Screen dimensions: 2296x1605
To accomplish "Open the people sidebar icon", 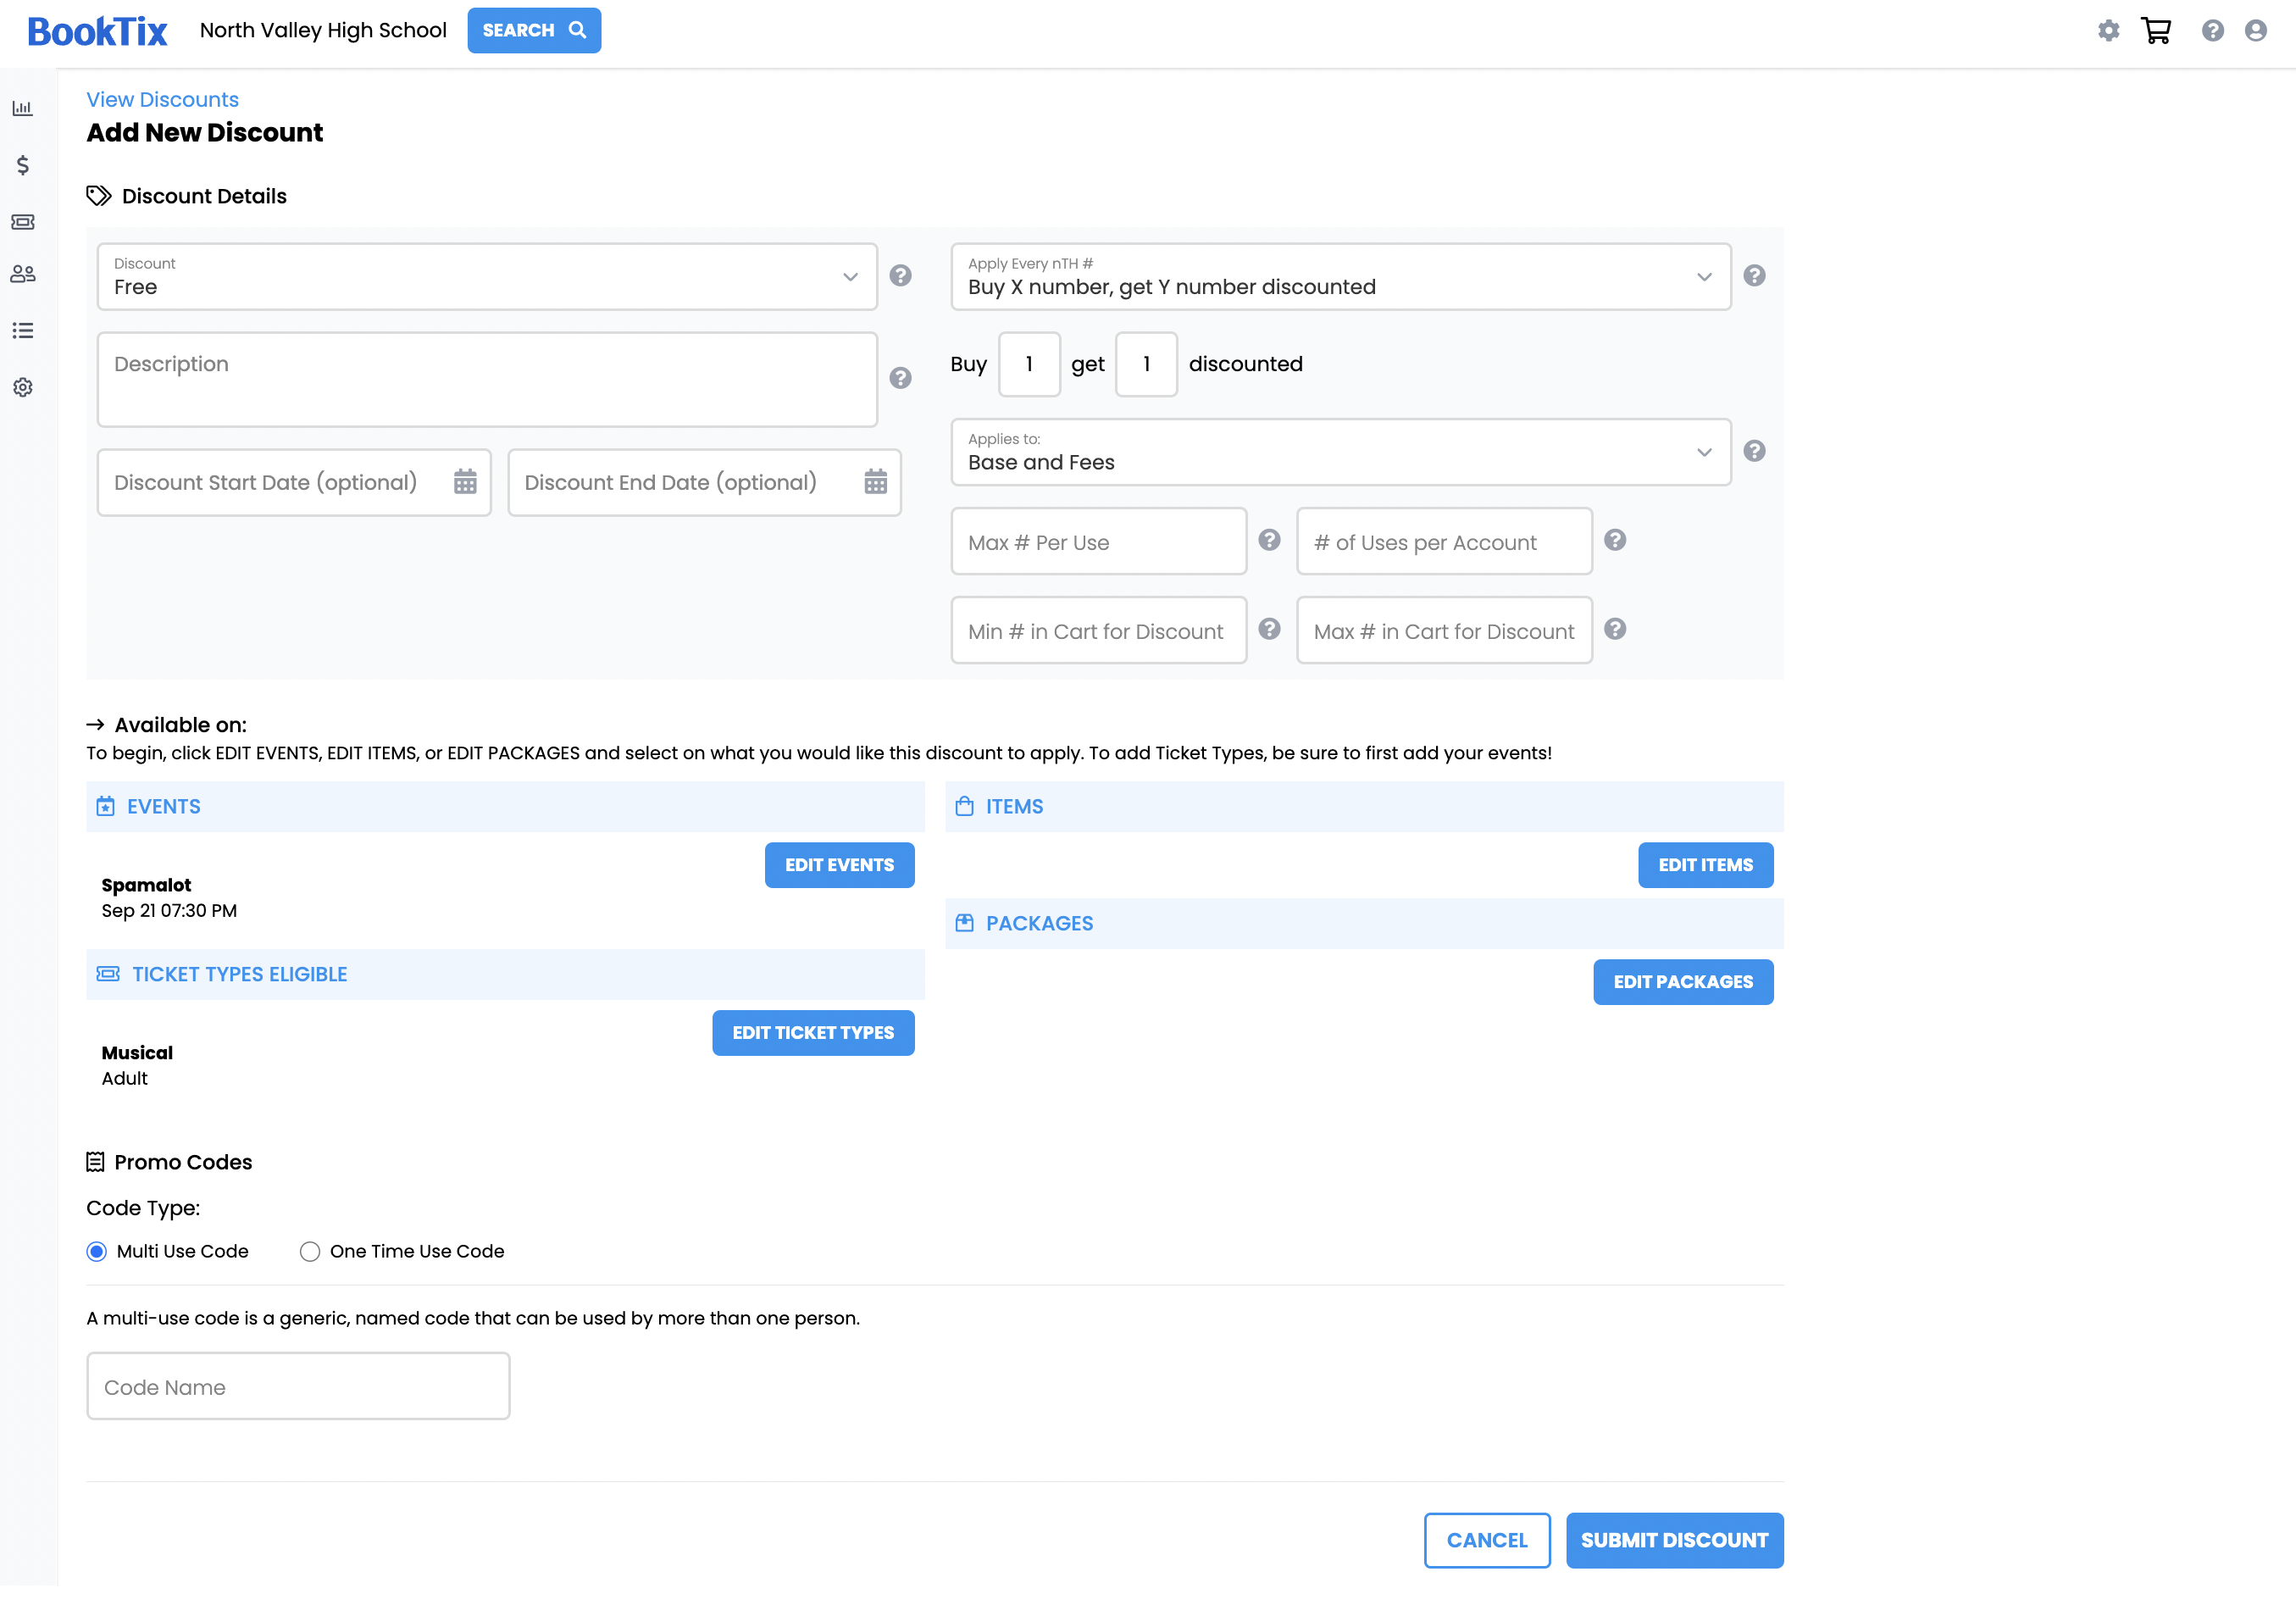I will pos(23,274).
